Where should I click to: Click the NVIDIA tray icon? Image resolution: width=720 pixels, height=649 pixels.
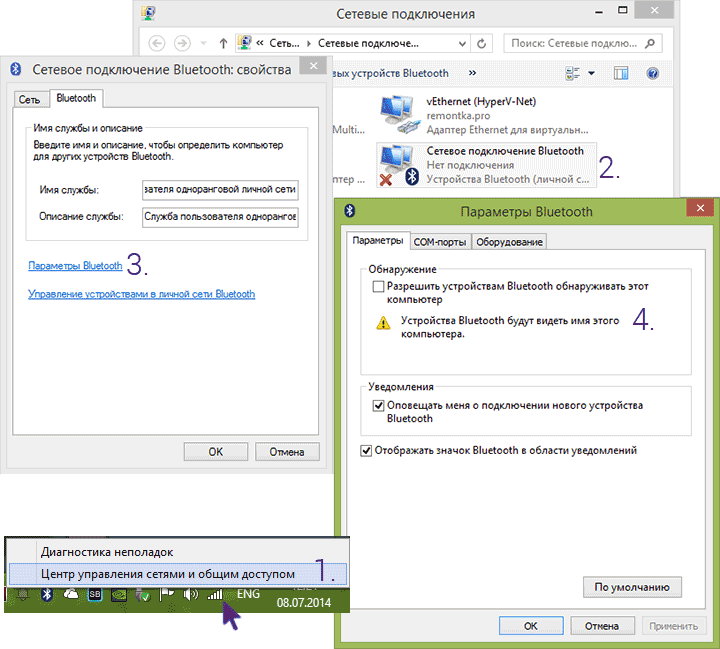click(x=120, y=595)
